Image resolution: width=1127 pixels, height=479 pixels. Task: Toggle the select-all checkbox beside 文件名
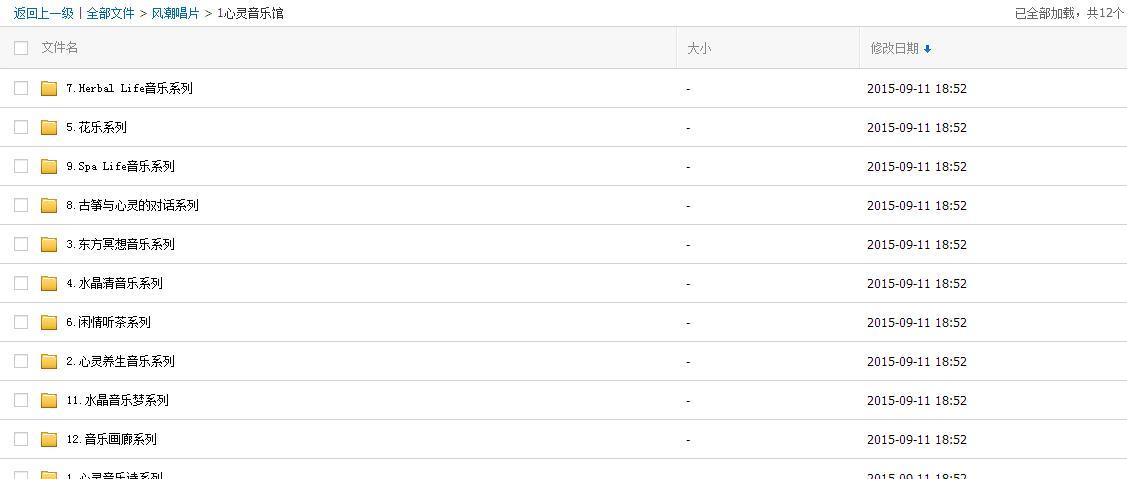pos(21,48)
